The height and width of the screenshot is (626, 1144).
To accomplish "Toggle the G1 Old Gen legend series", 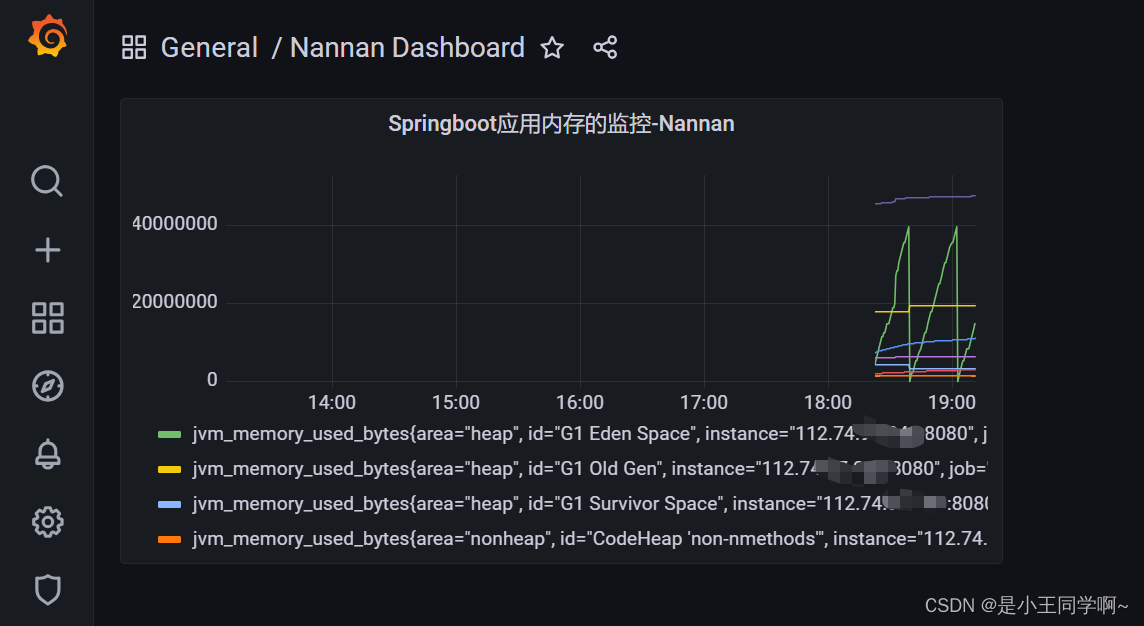I will click(x=589, y=469).
